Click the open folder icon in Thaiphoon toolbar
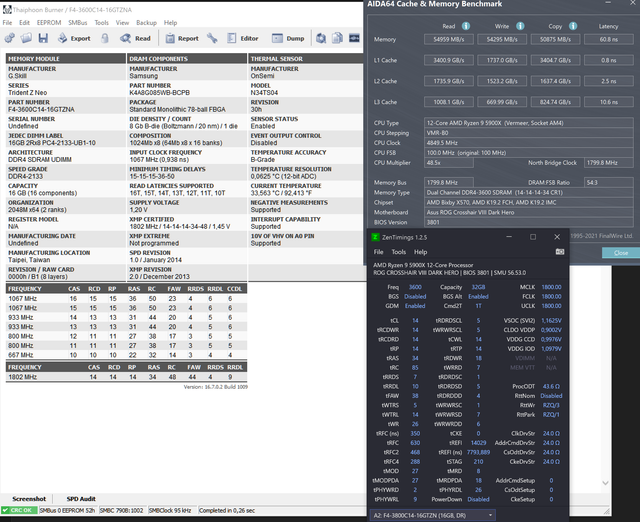This screenshot has width=640, height=522. click(26, 38)
